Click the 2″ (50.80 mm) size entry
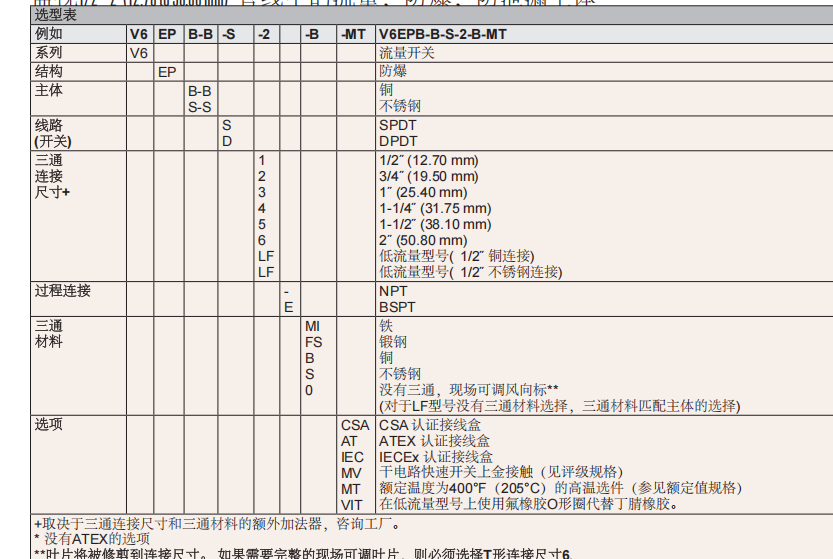 pos(423,240)
